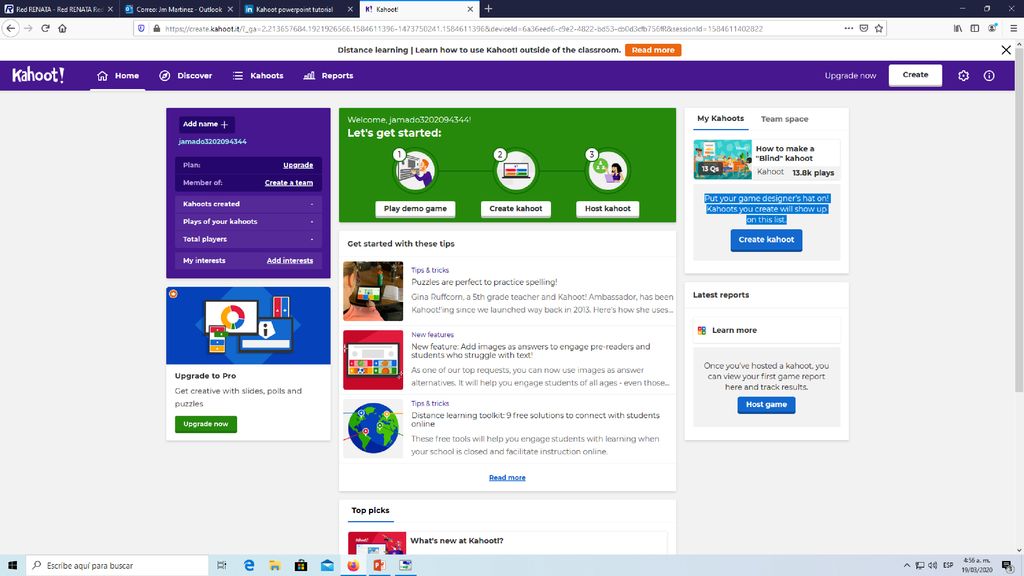Screen dimensions: 1024x576
Task: Open the page actions ellipsis menu
Action: [848, 29]
